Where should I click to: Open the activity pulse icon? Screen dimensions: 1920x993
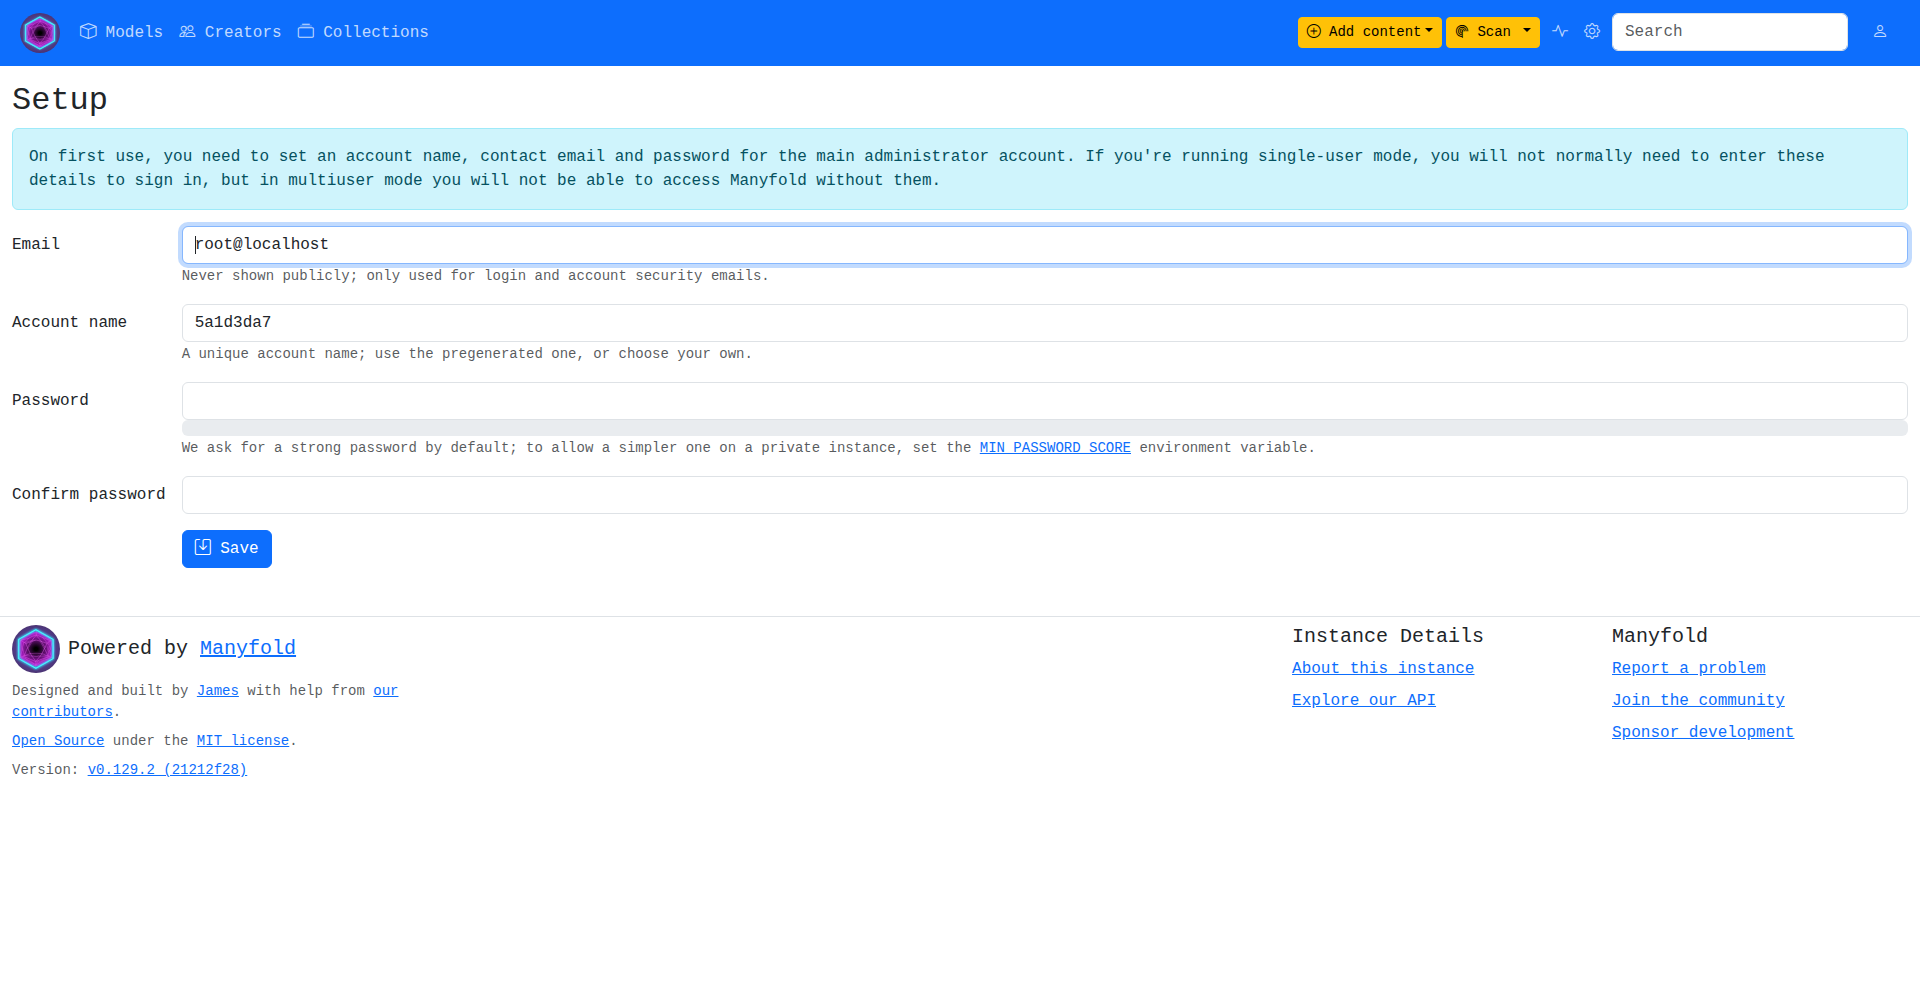tap(1560, 32)
